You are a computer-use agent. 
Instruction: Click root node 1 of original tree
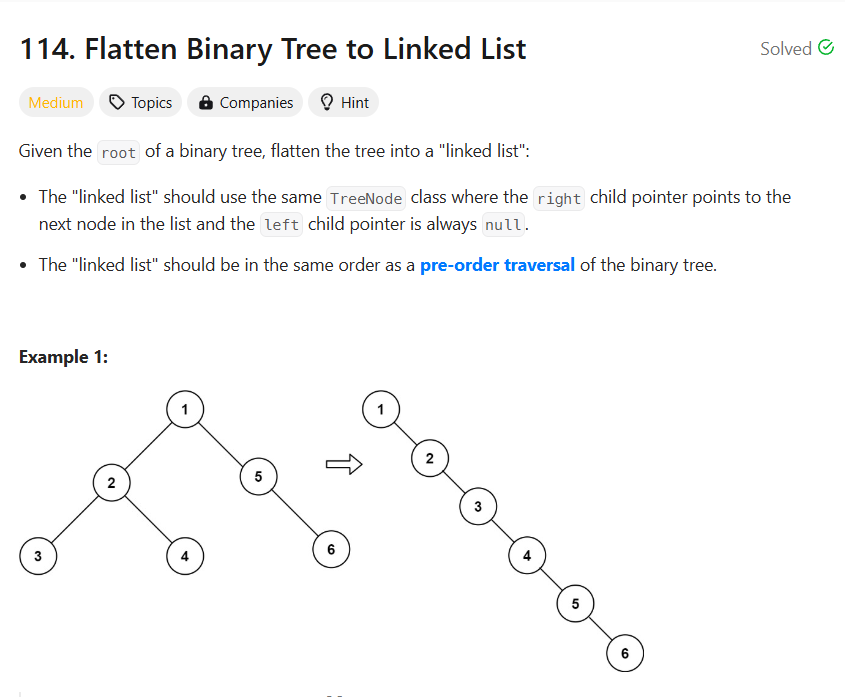pyautogui.click(x=185, y=410)
